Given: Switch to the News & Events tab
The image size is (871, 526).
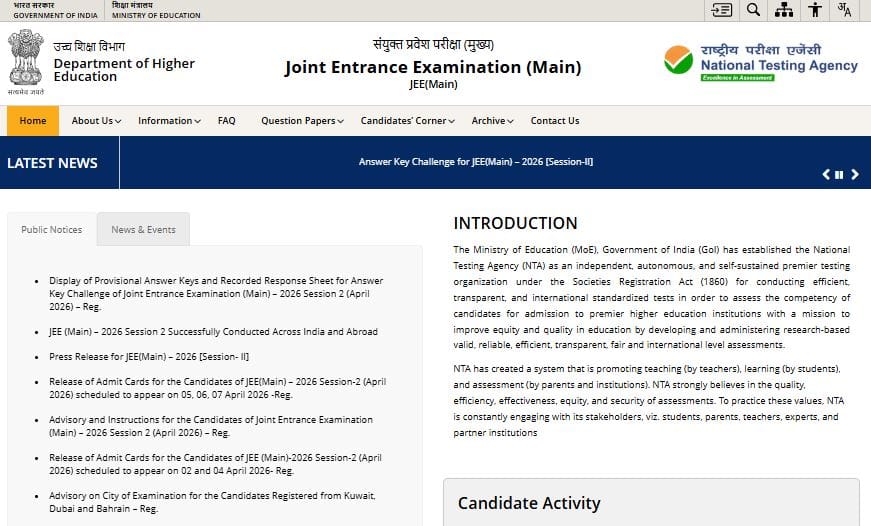Looking at the screenshot, I should tap(143, 229).
